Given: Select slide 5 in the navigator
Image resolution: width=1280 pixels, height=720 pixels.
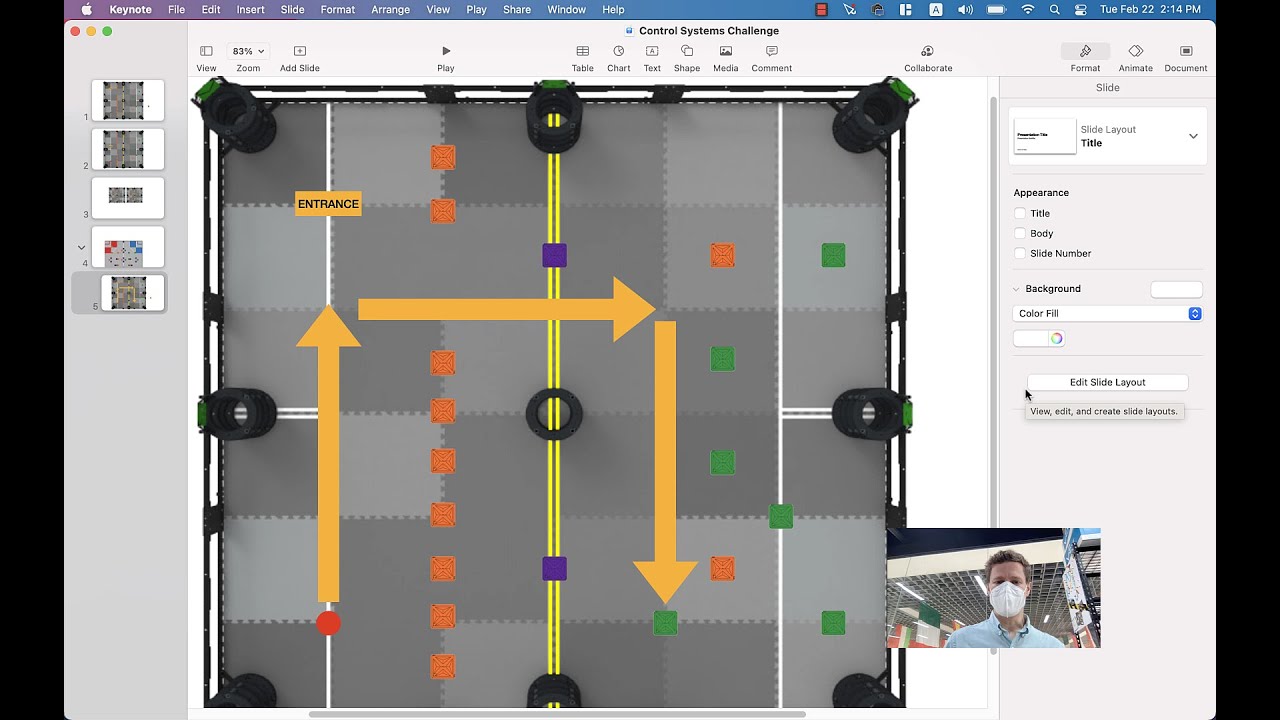Looking at the screenshot, I should click(132, 293).
